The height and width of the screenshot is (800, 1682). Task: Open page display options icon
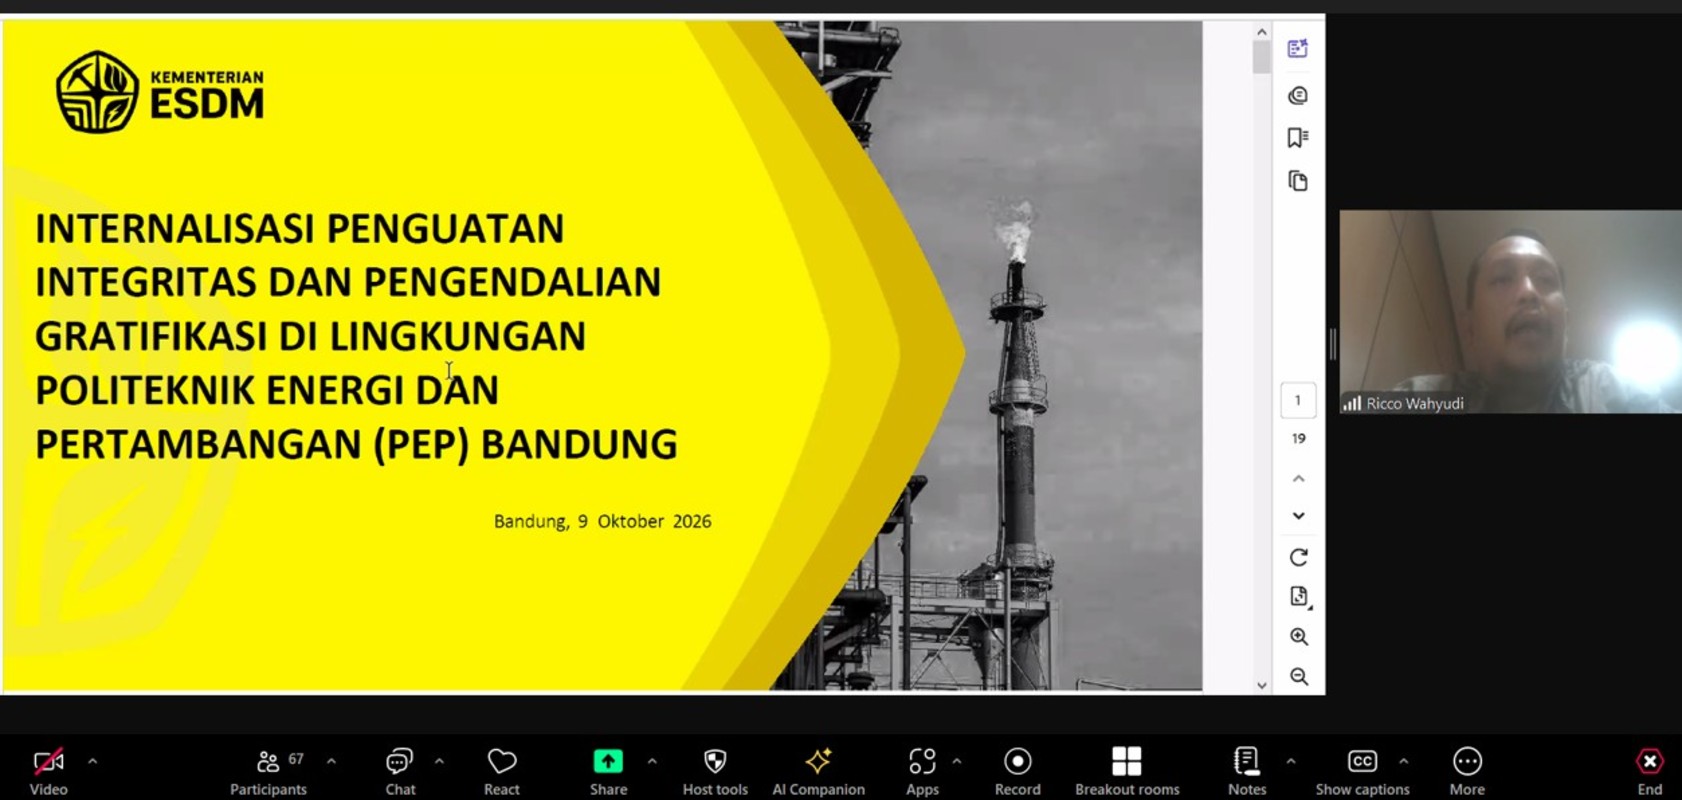[x=1299, y=597]
